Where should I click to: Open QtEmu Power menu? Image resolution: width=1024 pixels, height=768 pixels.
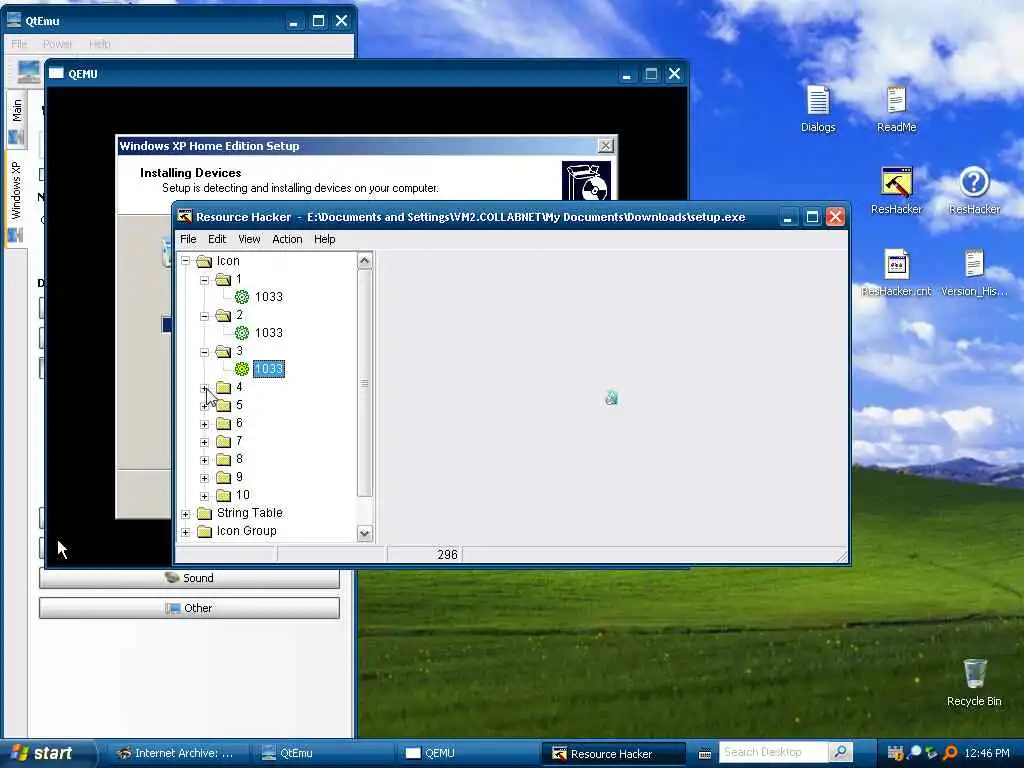[x=57, y=44]
